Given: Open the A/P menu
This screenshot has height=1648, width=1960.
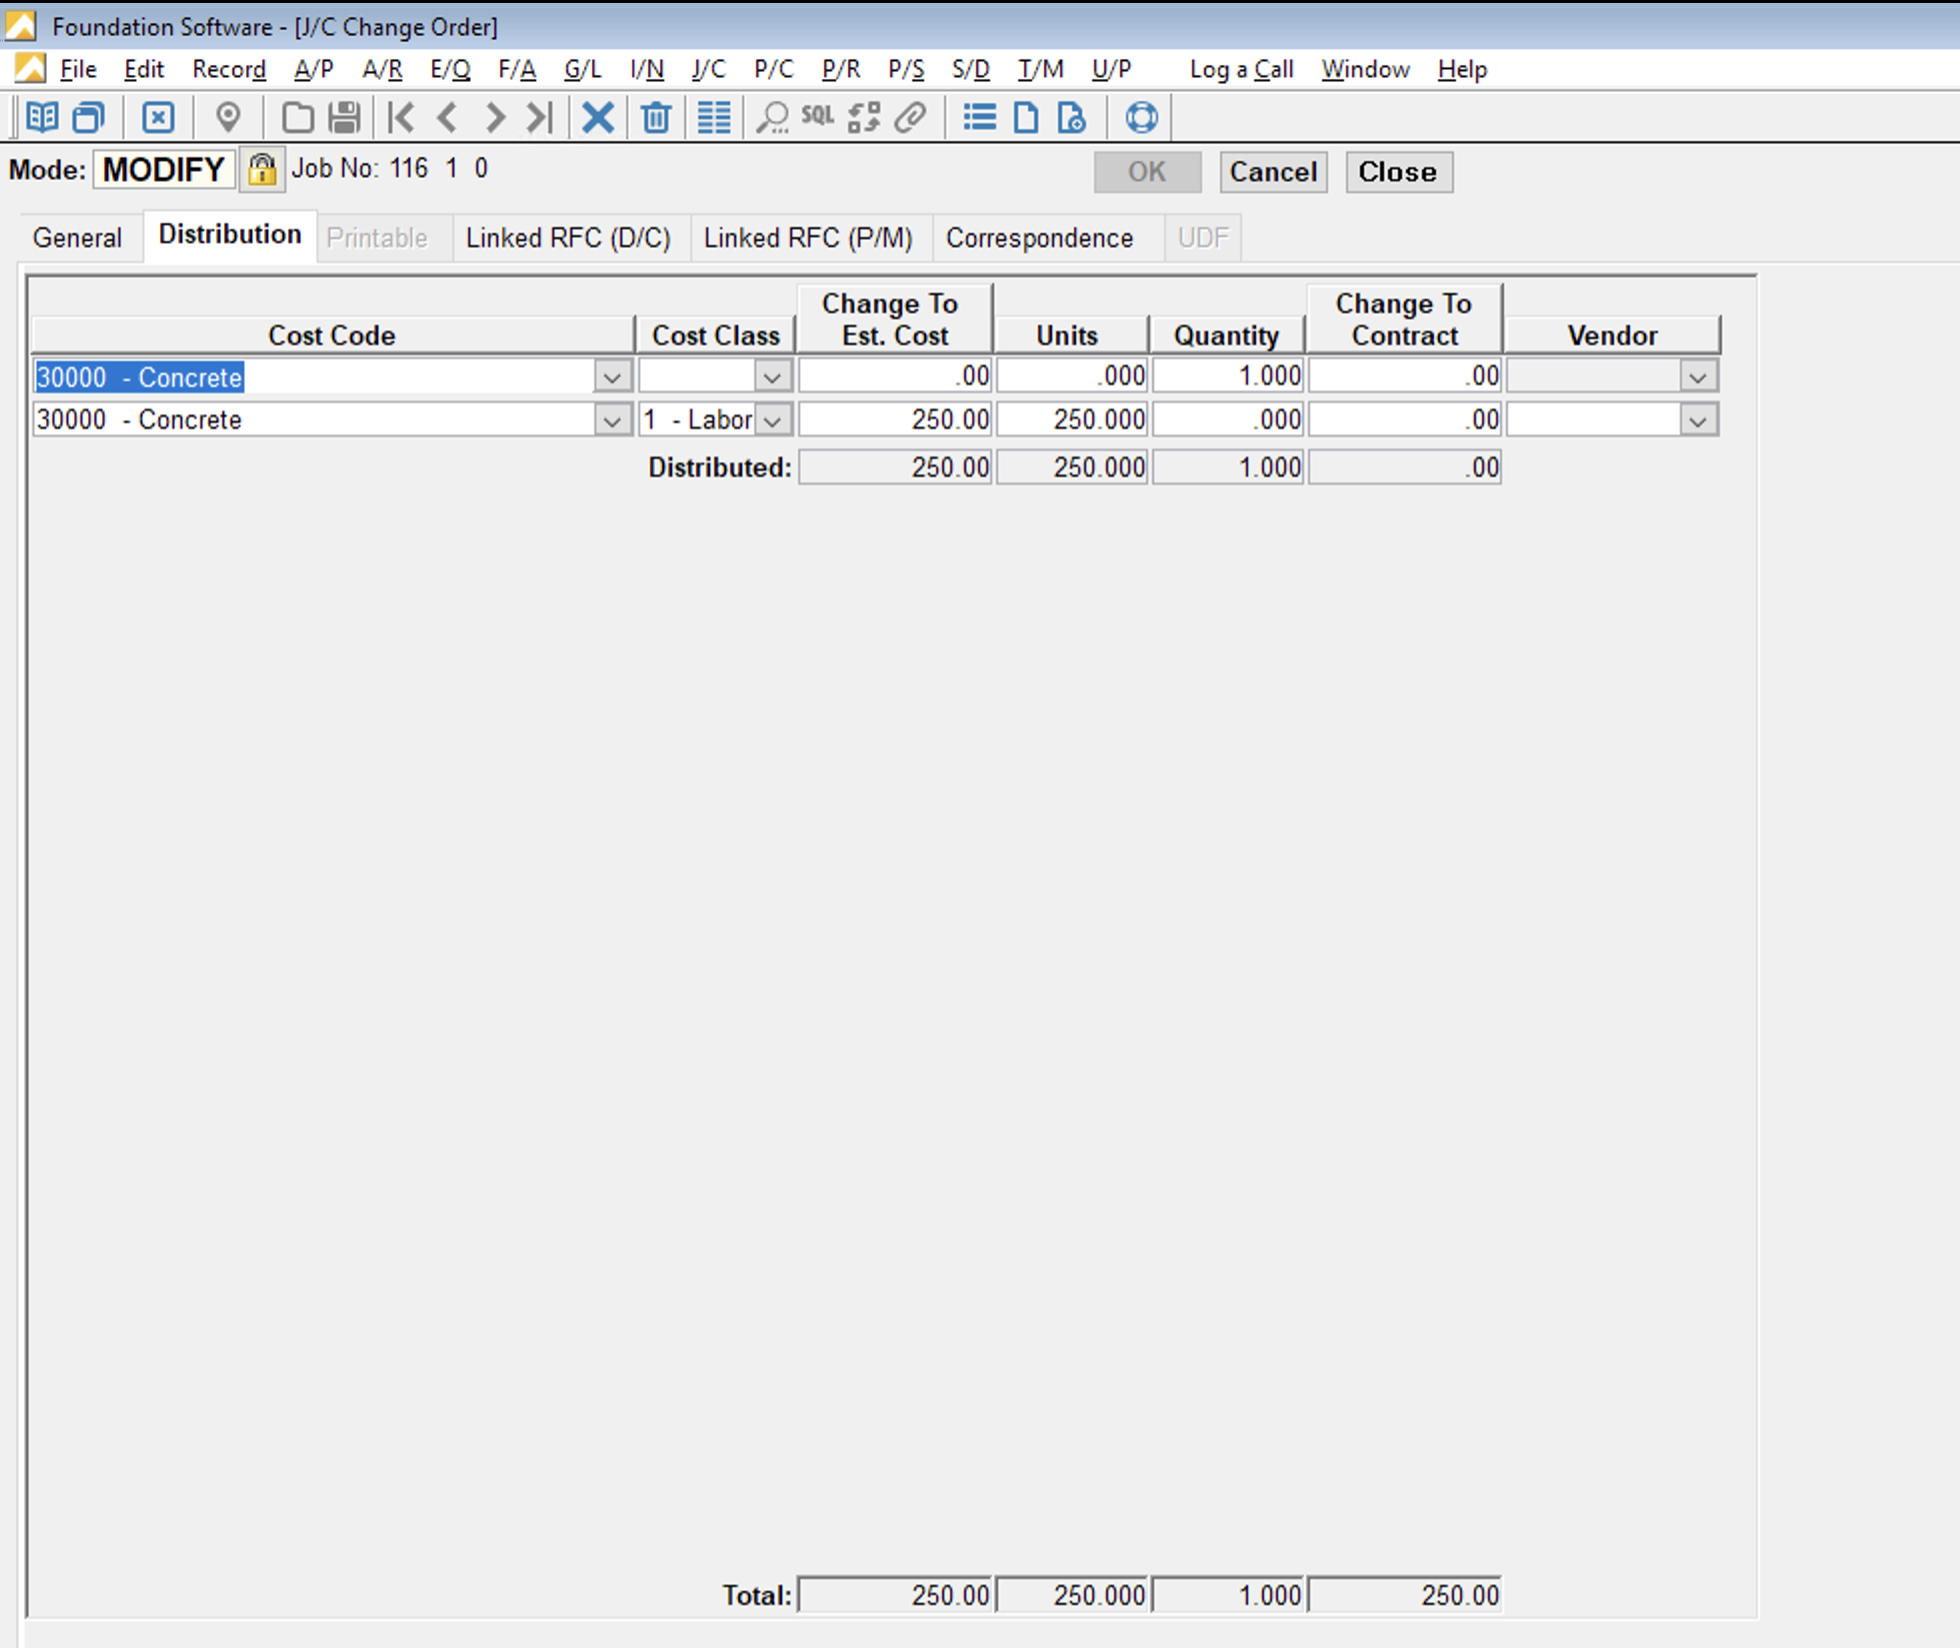Looking at the screenshot, I should pos(314,69).
